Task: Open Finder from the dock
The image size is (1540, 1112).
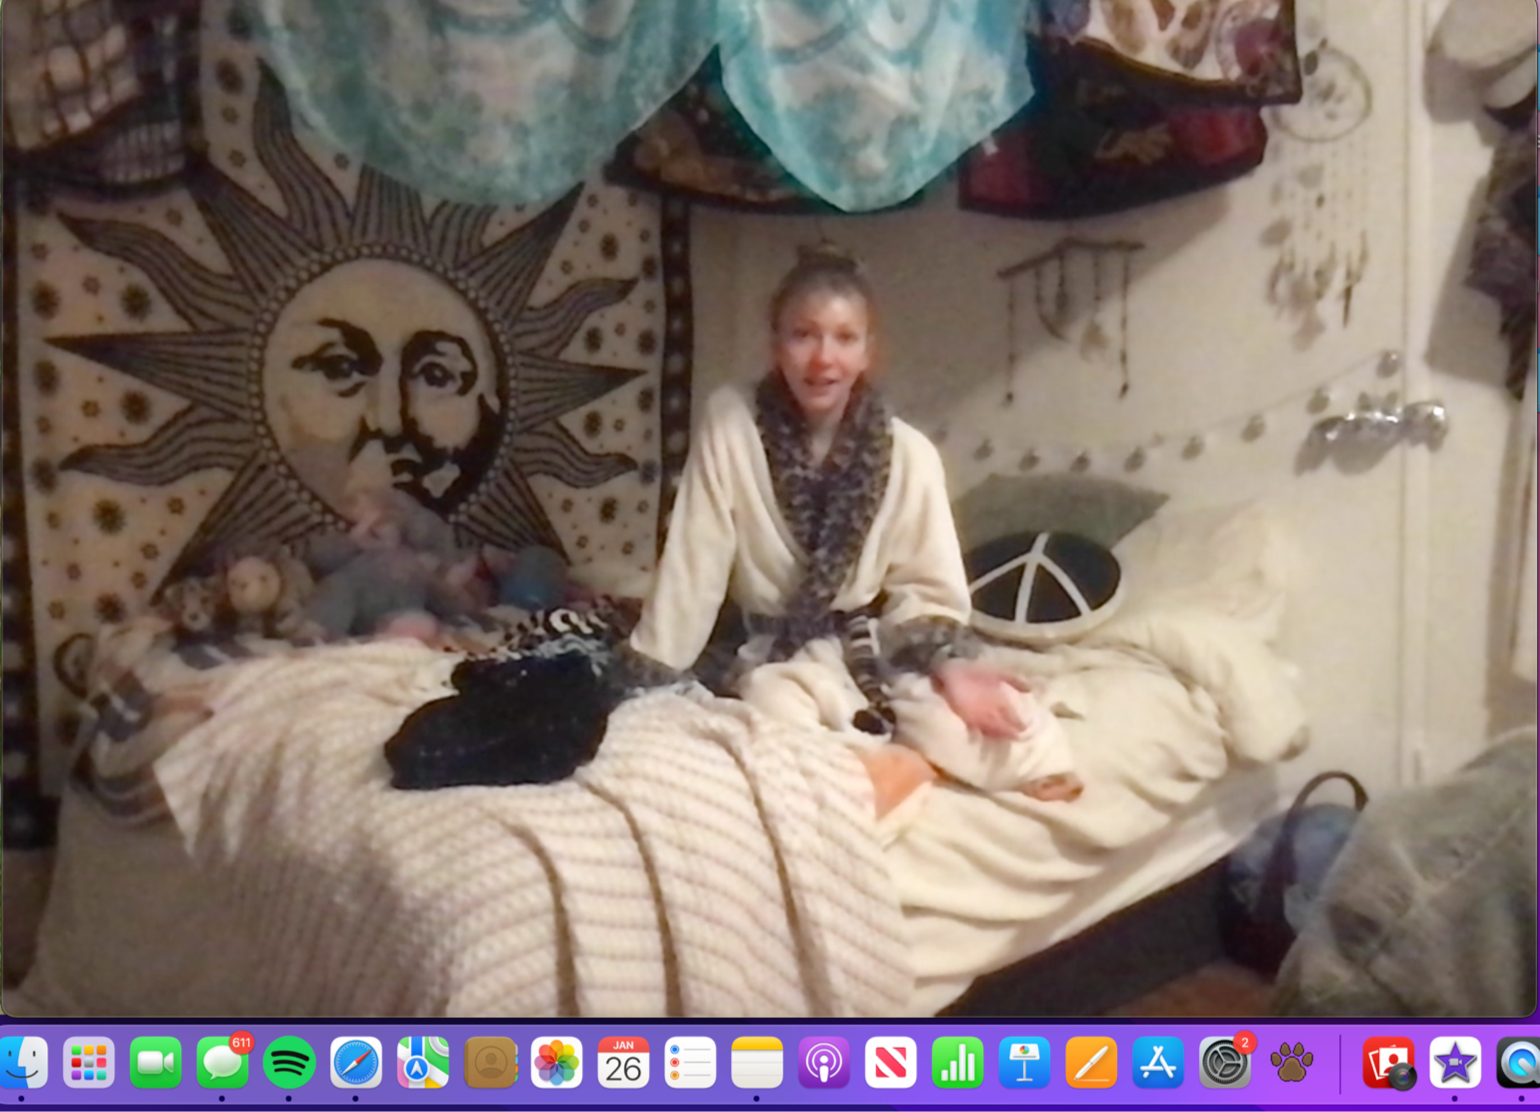Action: pos(24,1062)
